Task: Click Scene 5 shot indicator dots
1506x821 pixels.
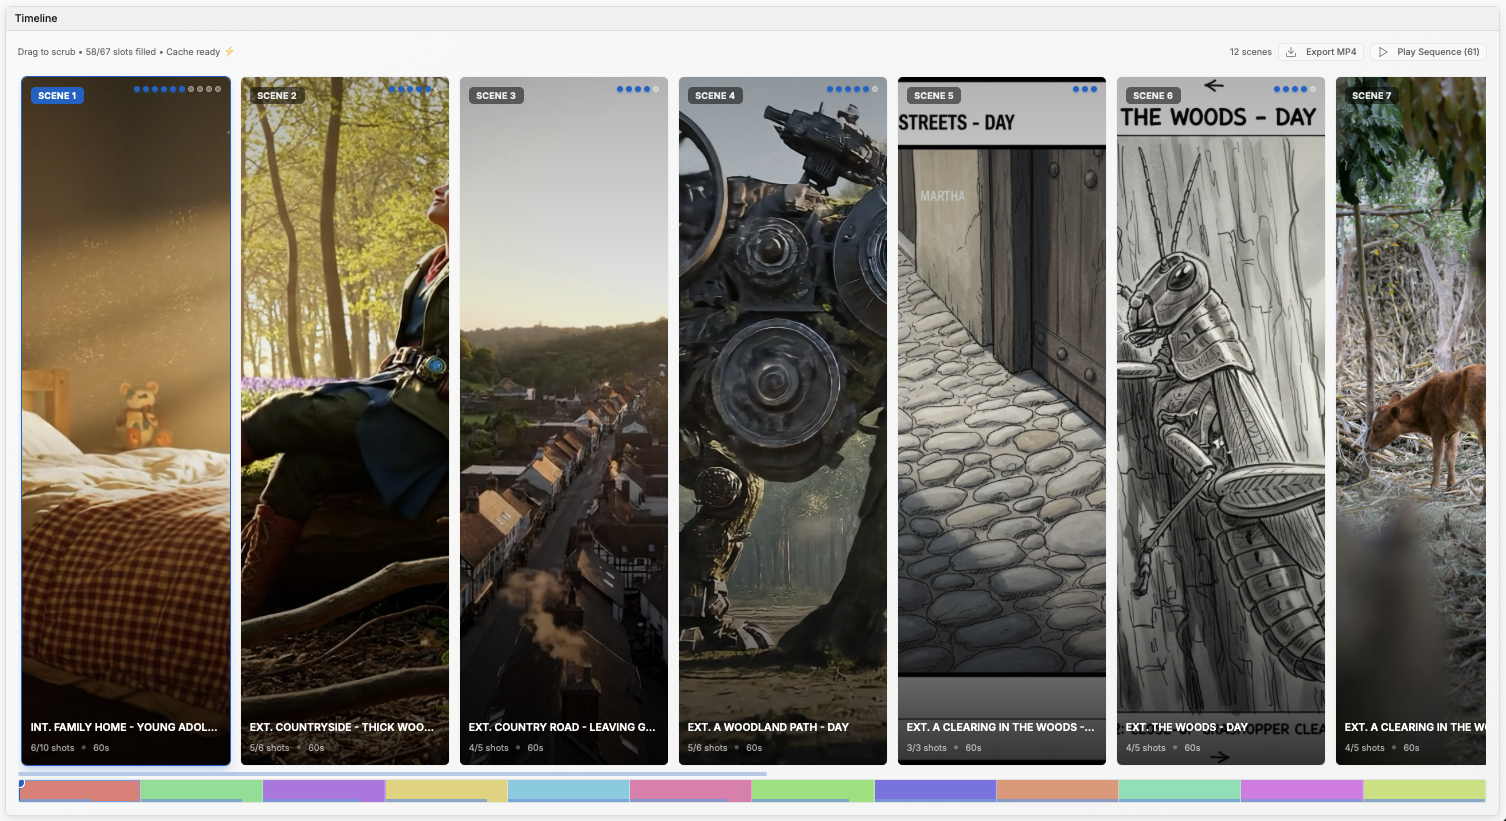Action: coord(1085,89)
